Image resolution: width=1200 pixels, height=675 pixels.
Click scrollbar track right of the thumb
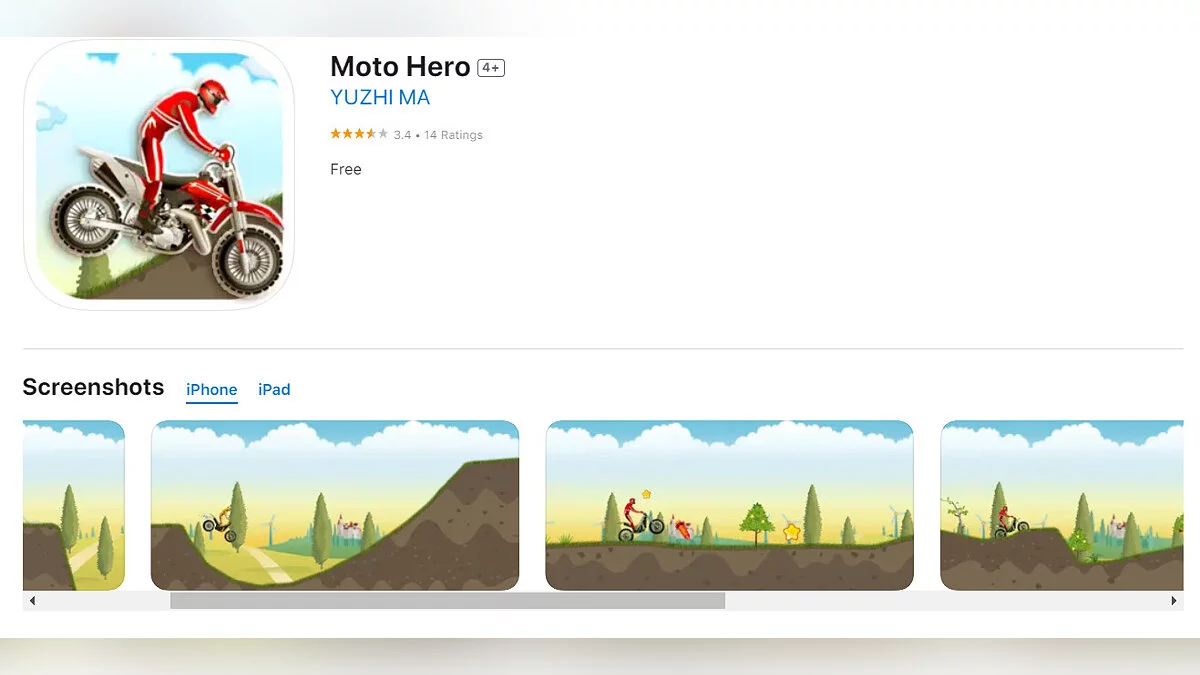click(940, 601)
